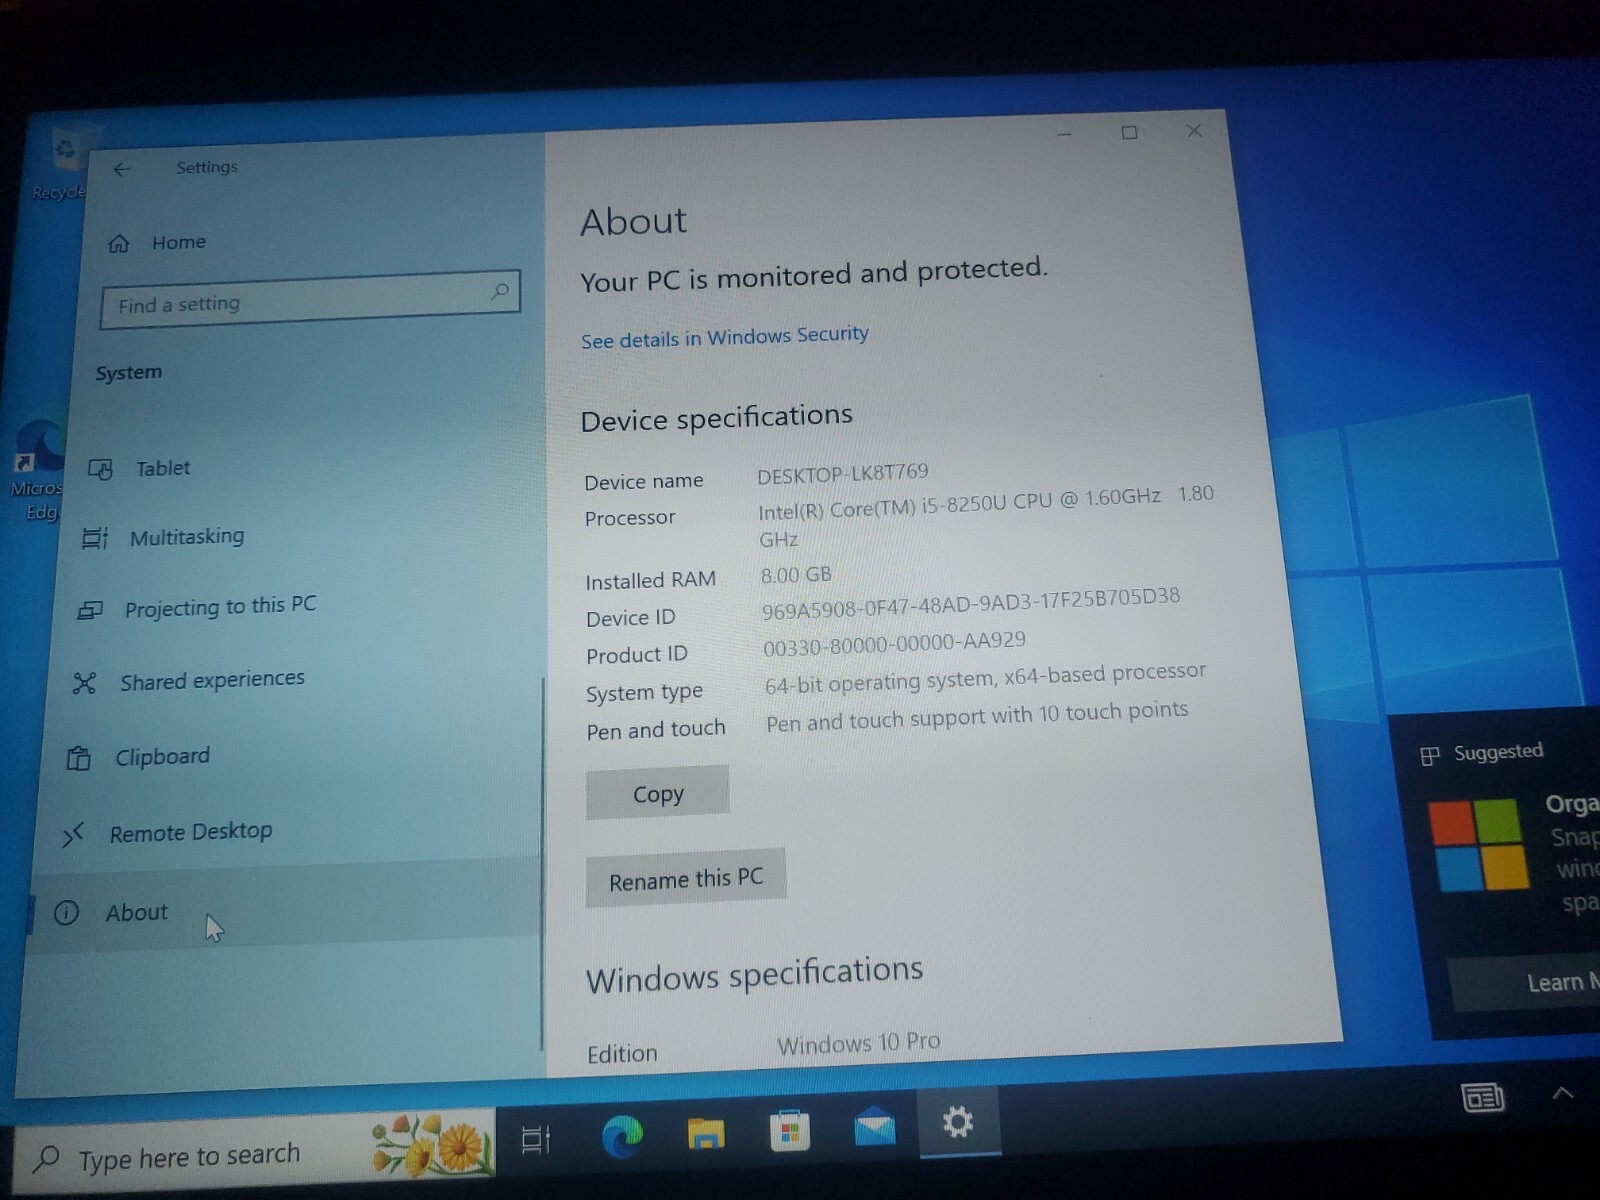Click the Projecting to this PC icon
This screenshot has width=1600, height=1200.
coord(90,610)
